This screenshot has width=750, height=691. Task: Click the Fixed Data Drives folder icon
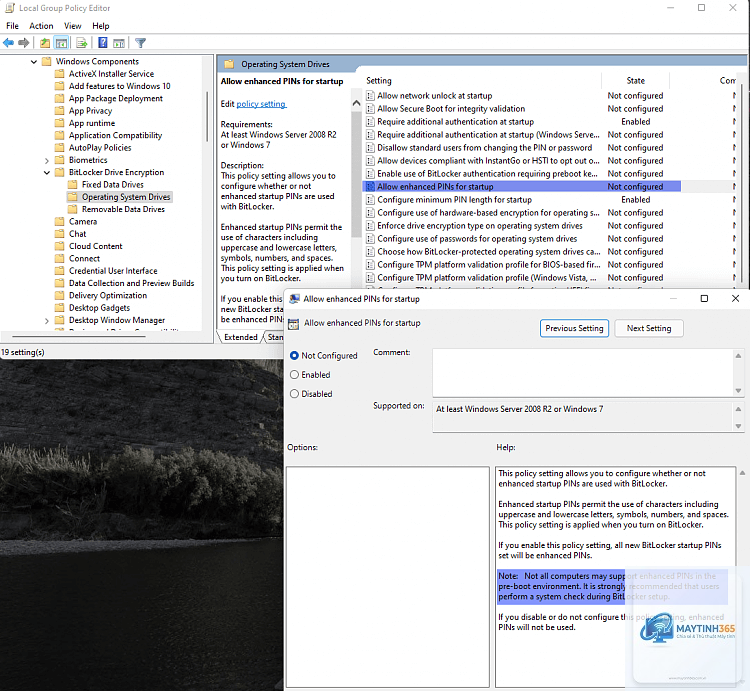coord(72,185)
